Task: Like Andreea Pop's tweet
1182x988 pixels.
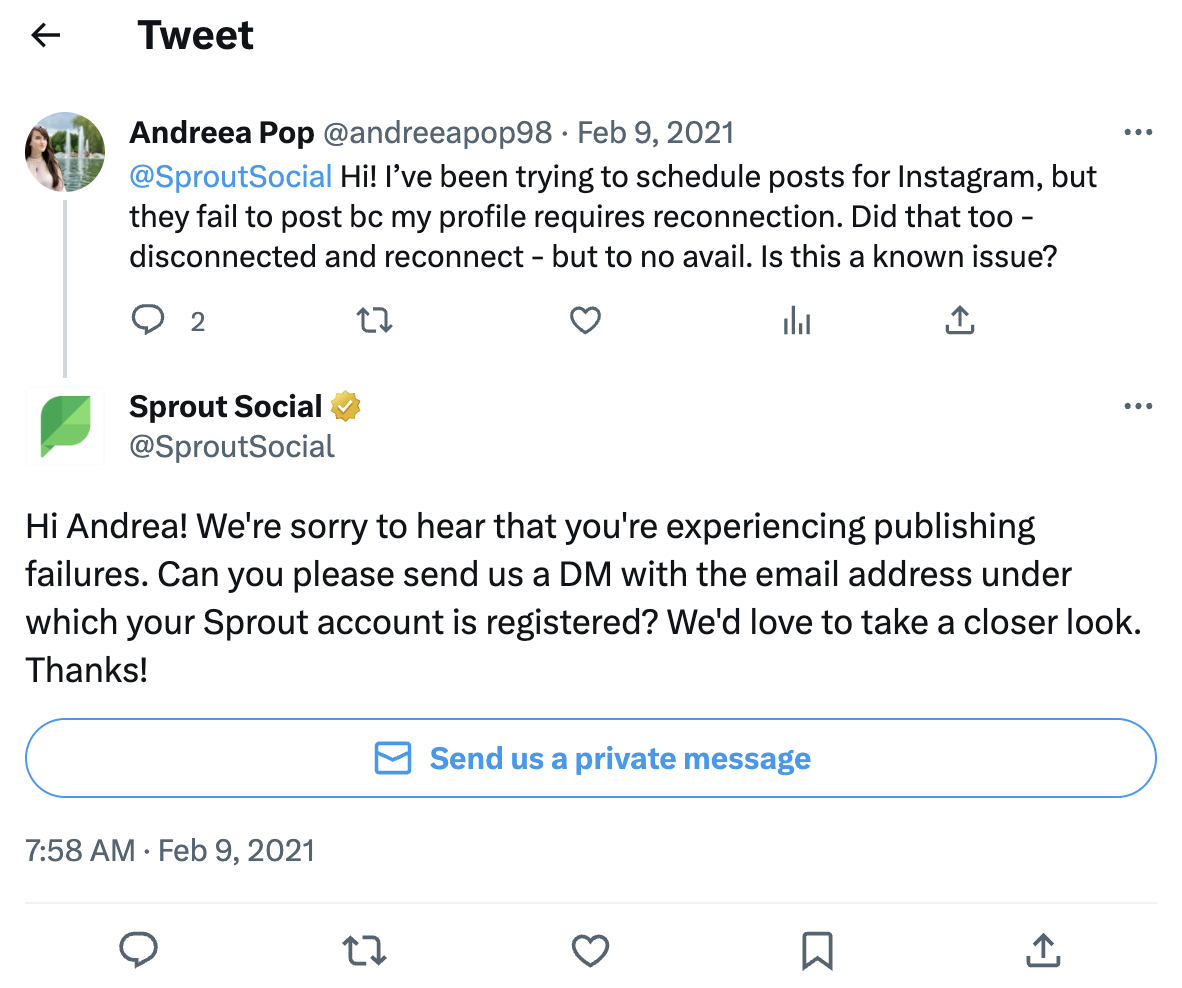Action: click(585, 320)
